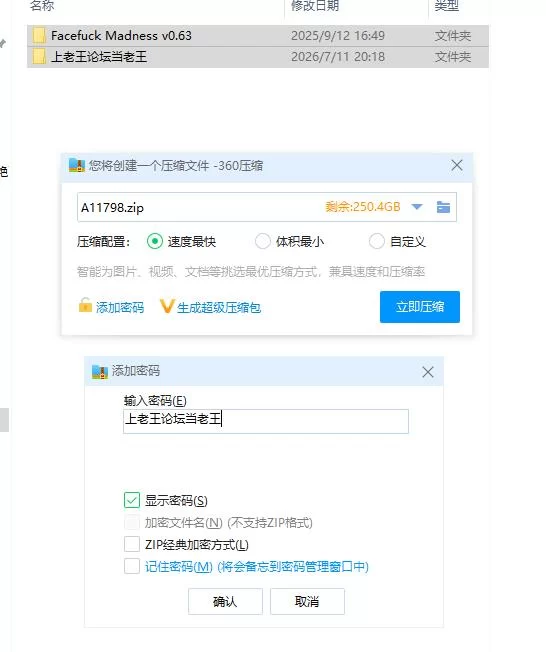Click the 取消 button
Screen dimensions: 546x652
tap(307, 601)
